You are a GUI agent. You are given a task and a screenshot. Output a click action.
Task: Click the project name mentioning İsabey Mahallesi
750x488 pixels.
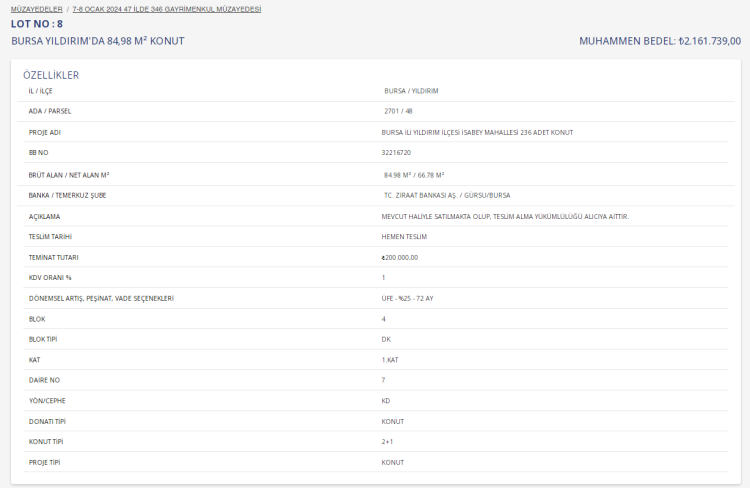pyautogui.click(x=477, y=132)
